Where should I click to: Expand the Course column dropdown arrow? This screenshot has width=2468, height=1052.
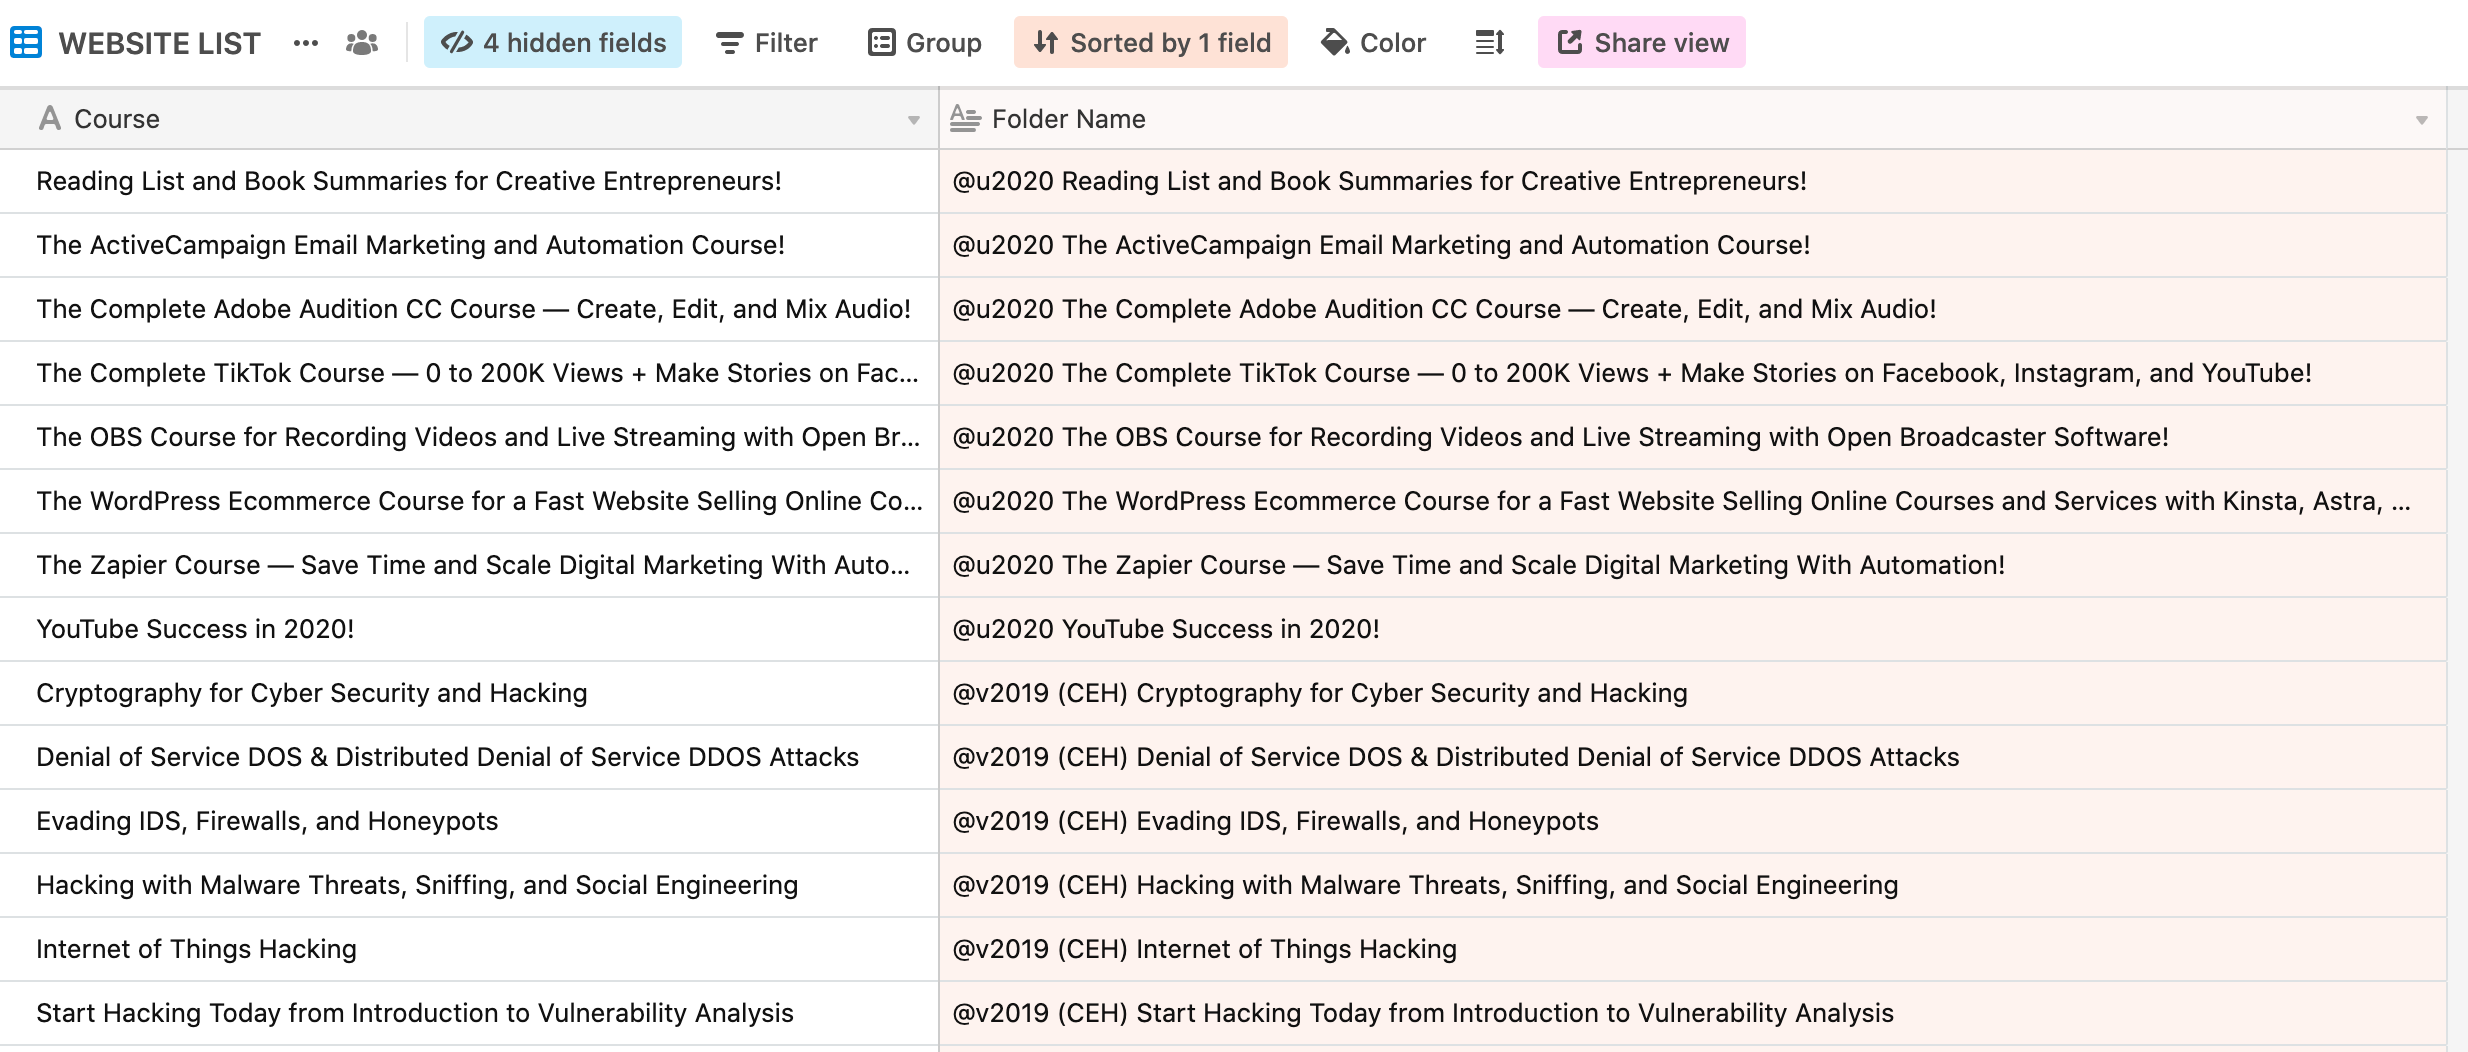coord(913,120)
